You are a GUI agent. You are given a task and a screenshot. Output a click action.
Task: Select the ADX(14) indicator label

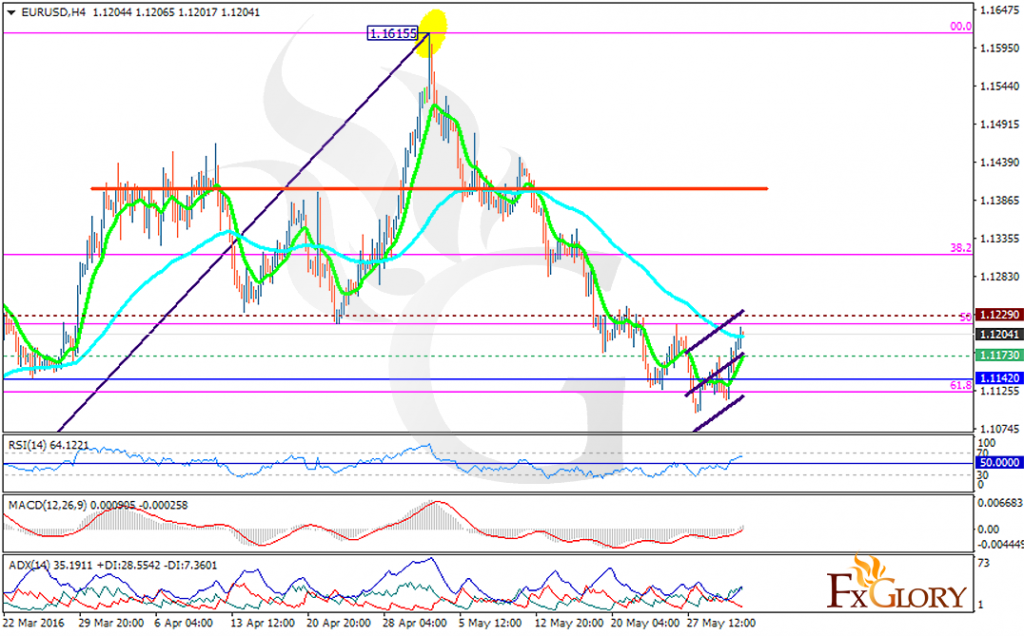click(x=113, y=565)
